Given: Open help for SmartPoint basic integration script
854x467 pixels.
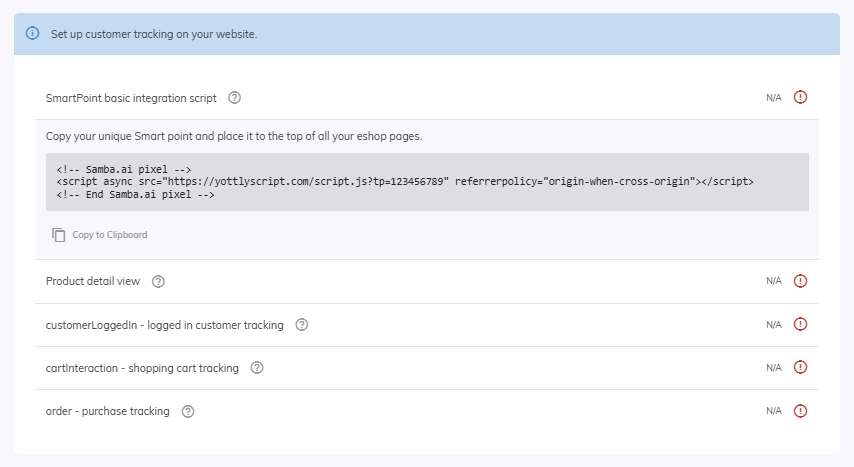Looking at the screenshot, I should coord(235,98).
